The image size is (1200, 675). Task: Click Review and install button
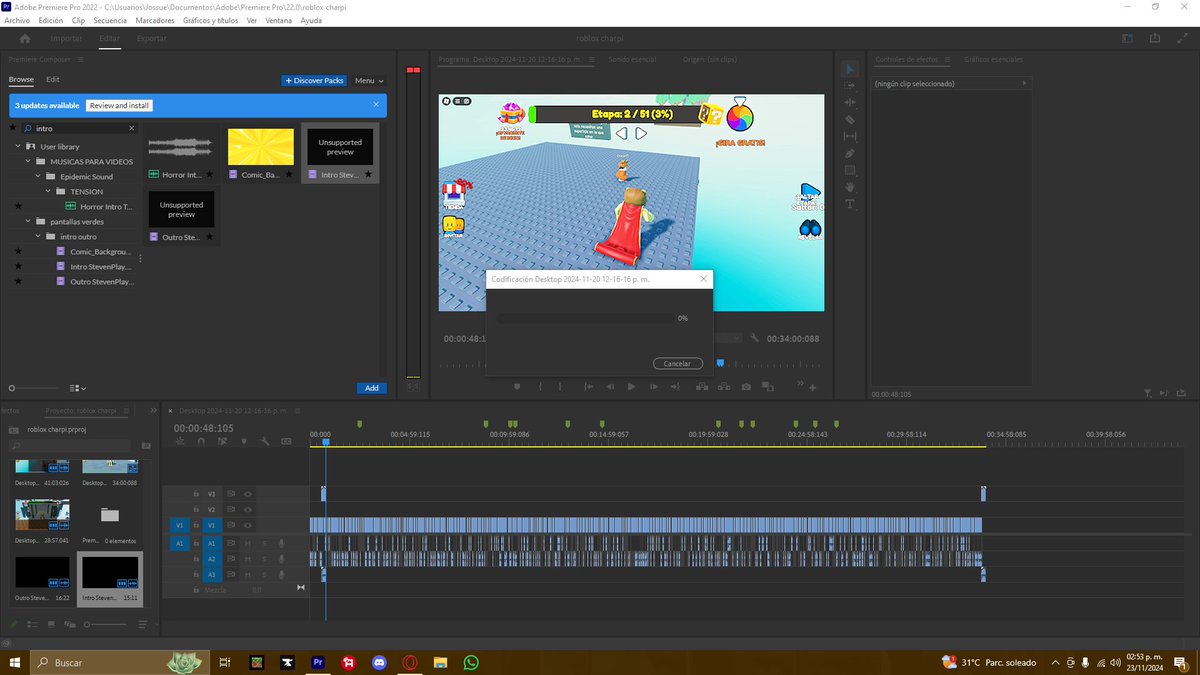pyautogui.click(x=119, y=105)
